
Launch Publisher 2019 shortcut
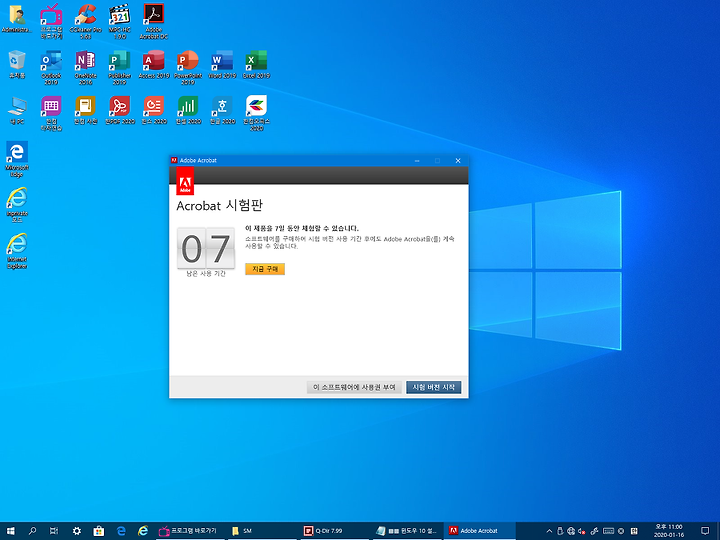[120, 67]
